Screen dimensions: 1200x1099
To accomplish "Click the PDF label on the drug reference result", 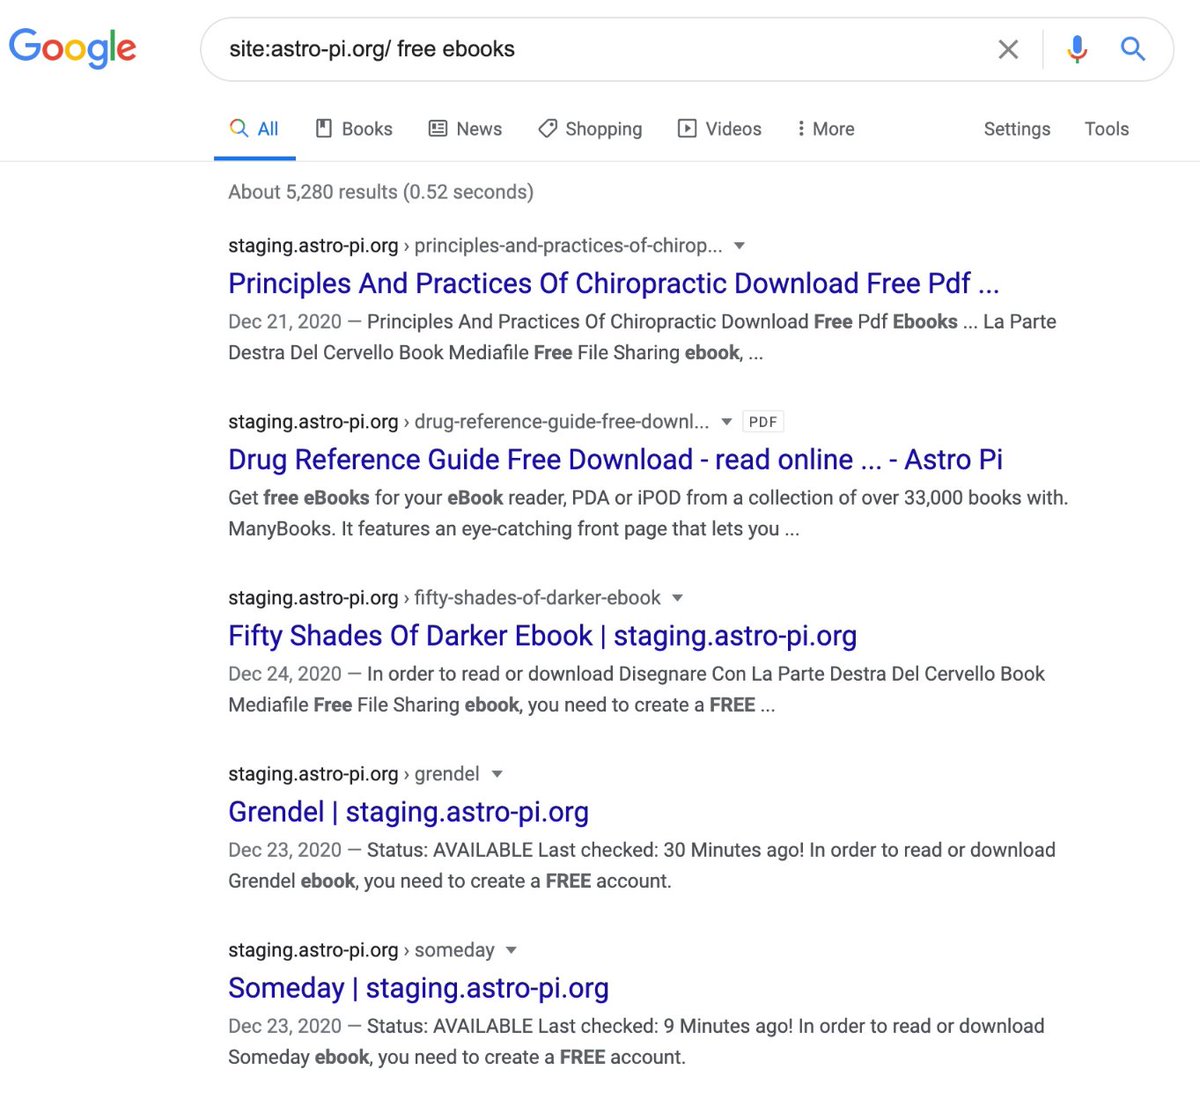I will (x=763, y=422).
